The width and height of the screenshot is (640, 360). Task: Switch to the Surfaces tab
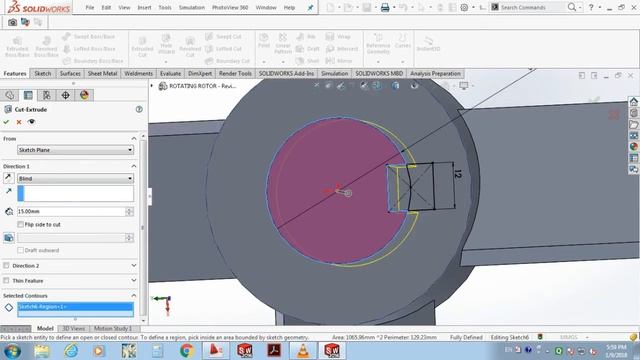[70, 73]
